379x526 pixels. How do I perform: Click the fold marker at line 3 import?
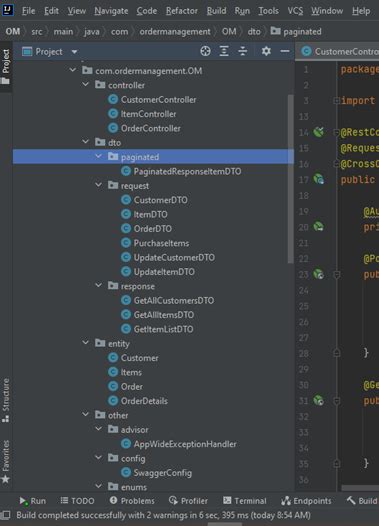pos(336,100)
